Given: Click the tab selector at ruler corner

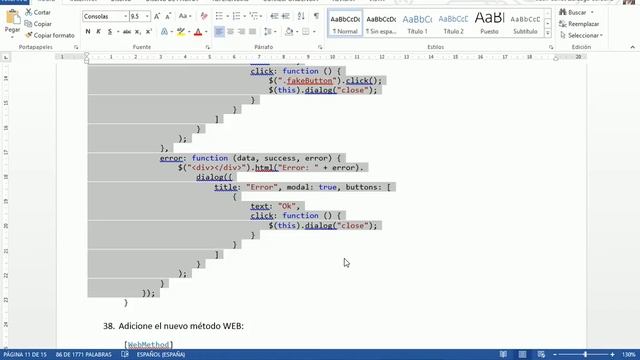Looking at the screenshot, I should (x=6, y=58).
